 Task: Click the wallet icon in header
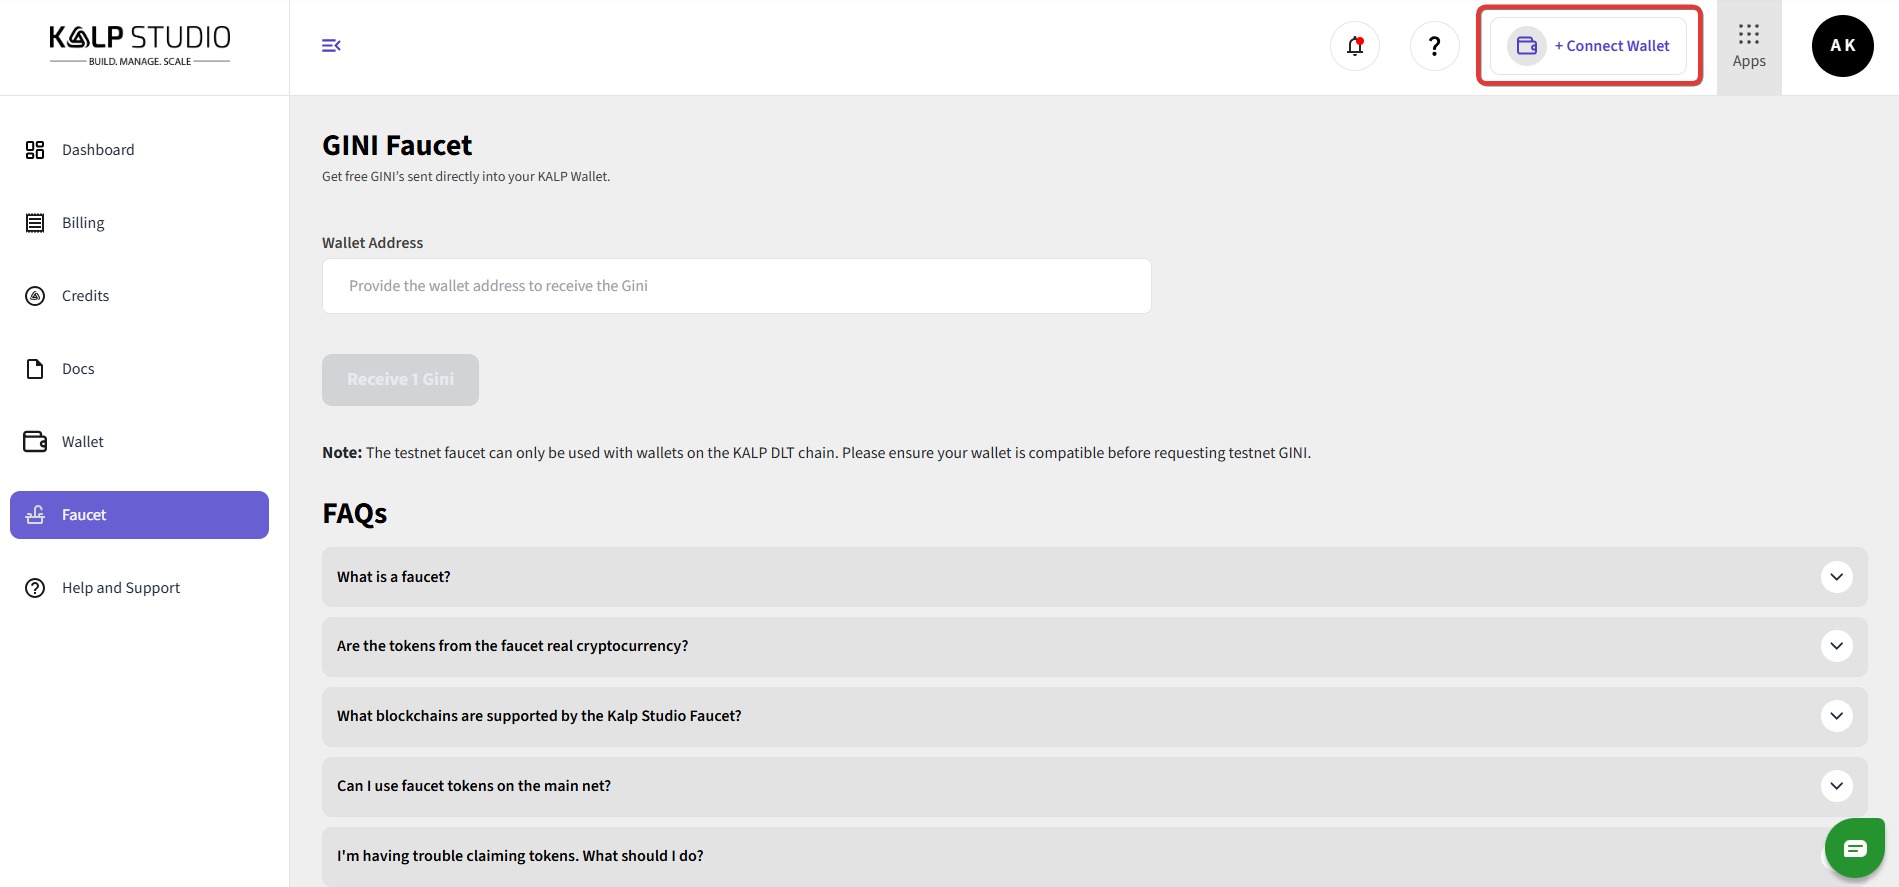1526,46
